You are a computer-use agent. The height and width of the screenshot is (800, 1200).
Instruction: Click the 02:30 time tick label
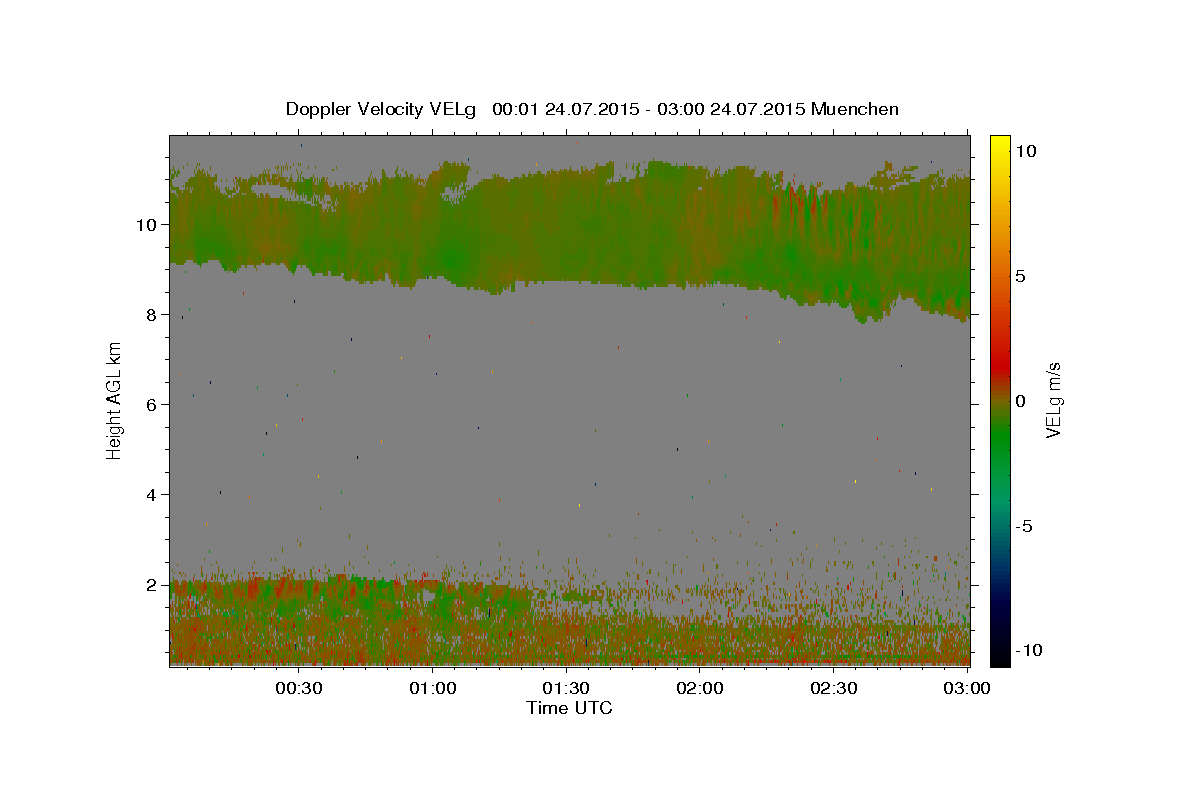coord(833,688)
